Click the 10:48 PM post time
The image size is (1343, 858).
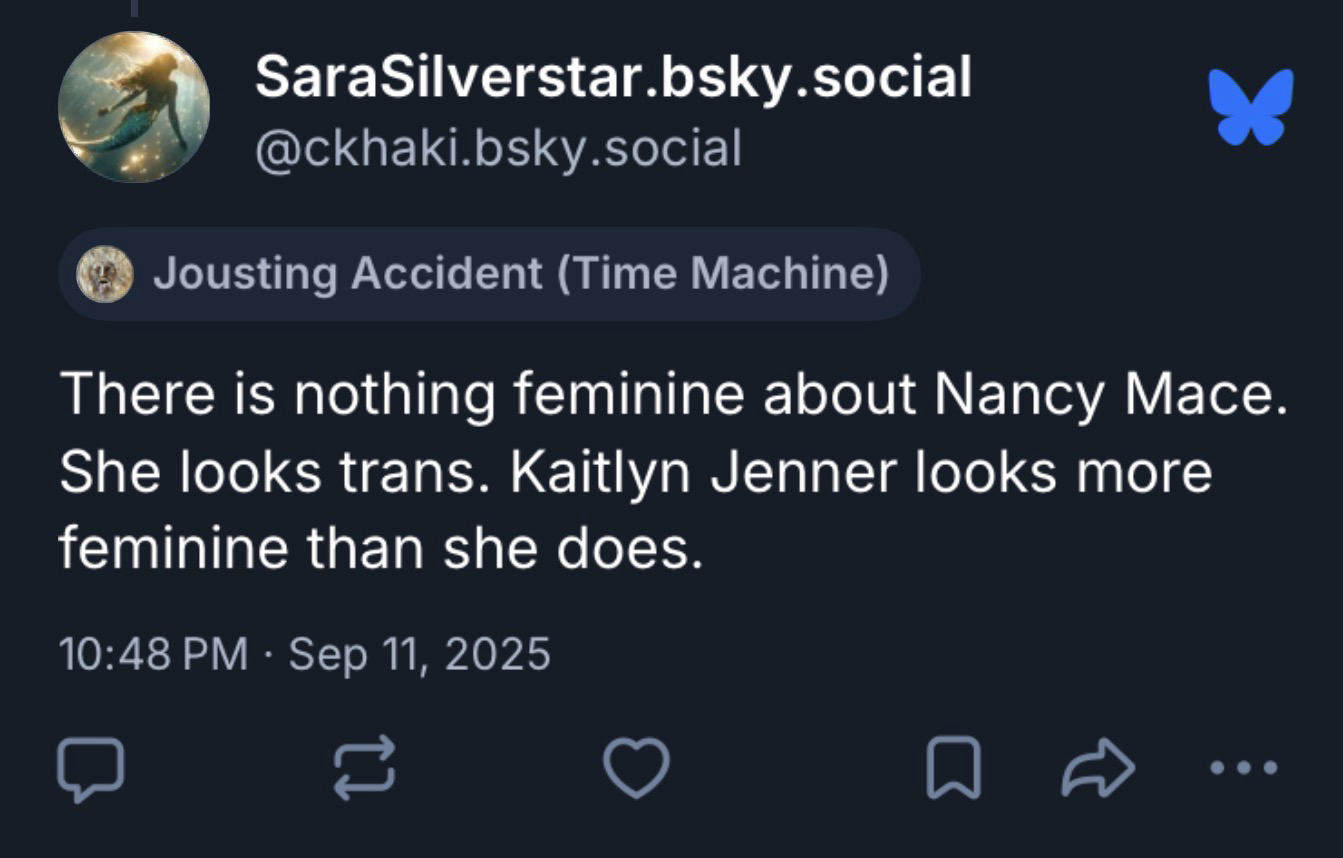click(153, 654)
